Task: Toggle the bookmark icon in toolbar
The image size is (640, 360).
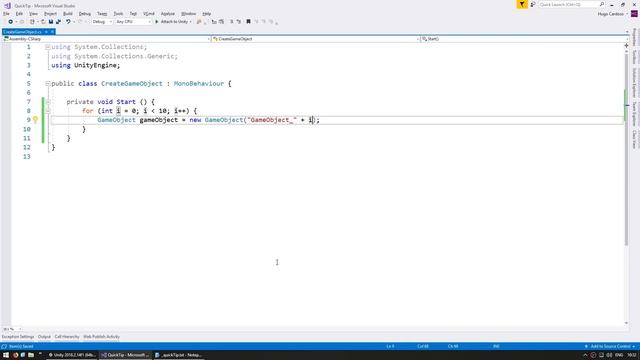Action: (248, 22)
